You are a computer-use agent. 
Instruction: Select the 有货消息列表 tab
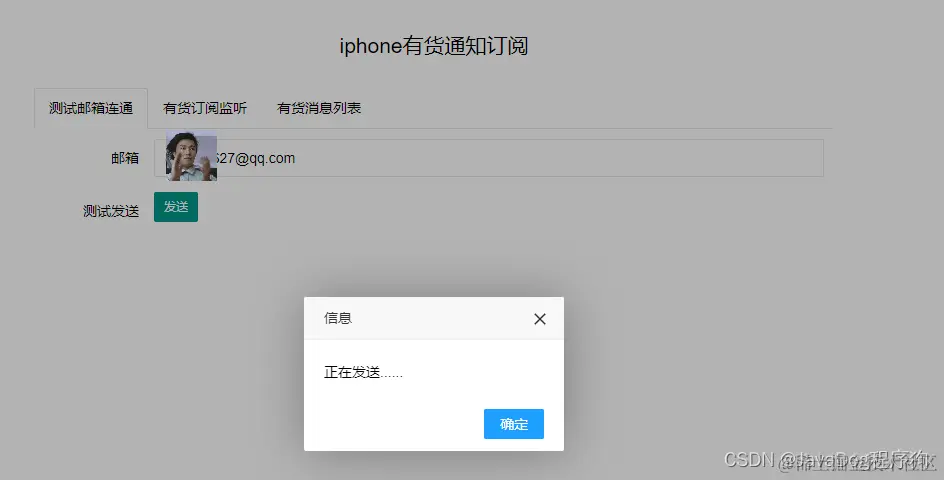319,108
